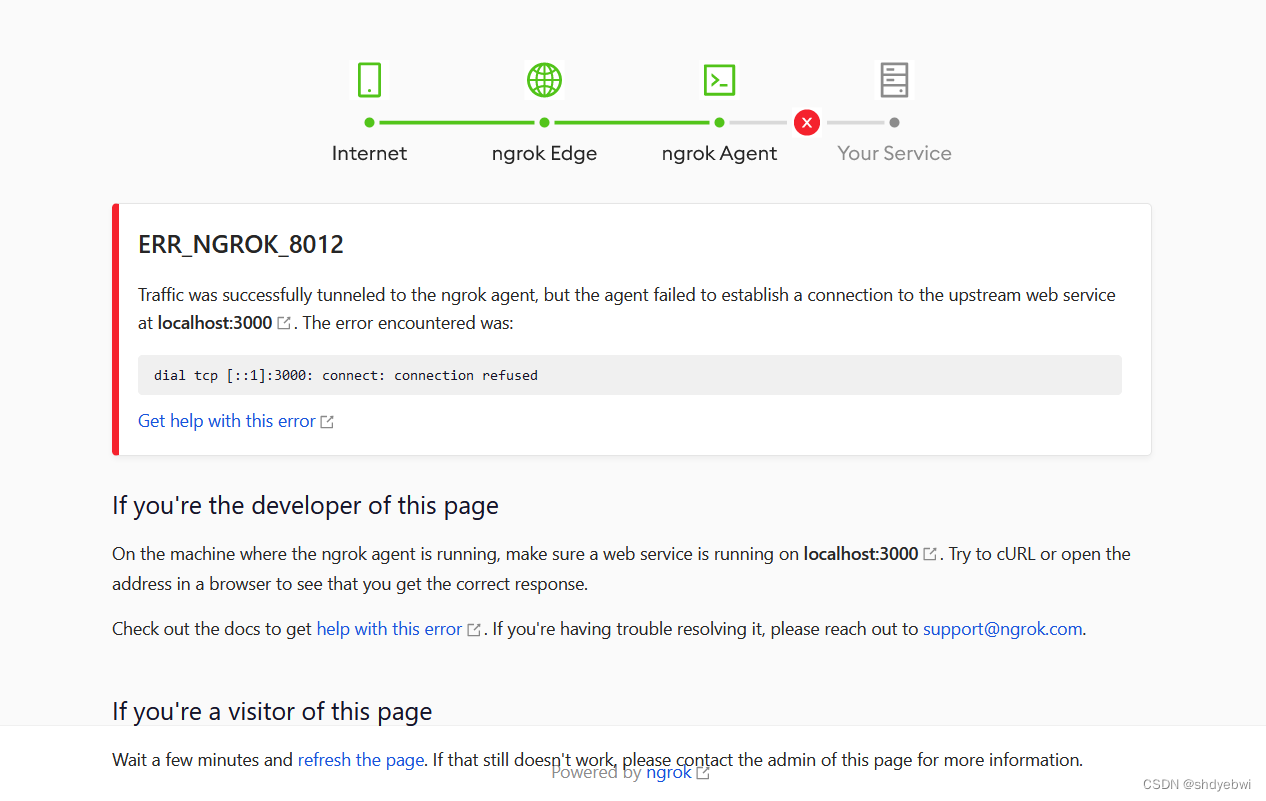
Task: Click the green dot under Internet
Action: pyautogui.click(x=370, y=123)
